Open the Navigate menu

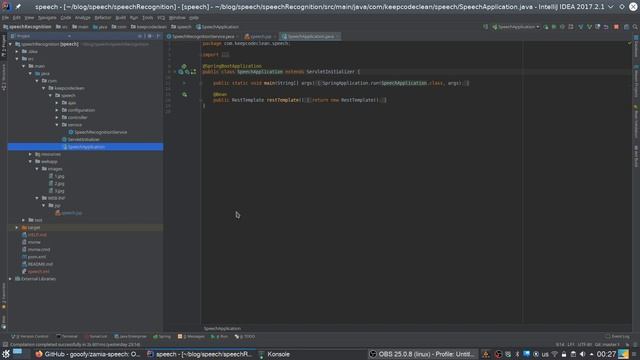click(47, 18)
